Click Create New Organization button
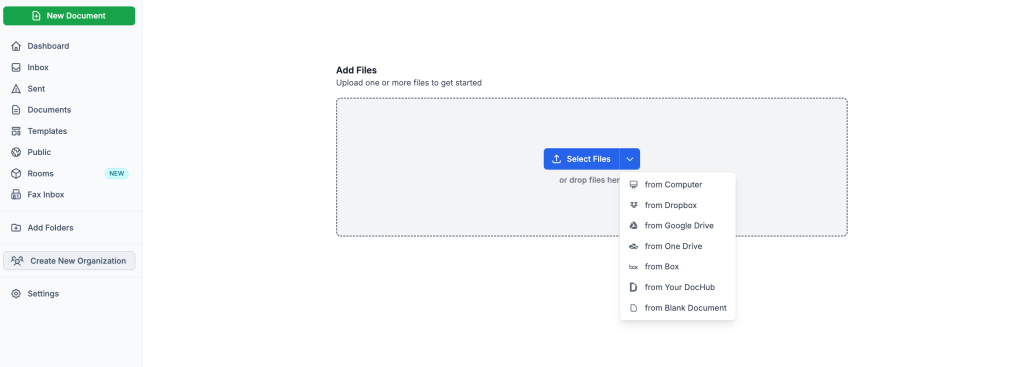 [69, 261]
